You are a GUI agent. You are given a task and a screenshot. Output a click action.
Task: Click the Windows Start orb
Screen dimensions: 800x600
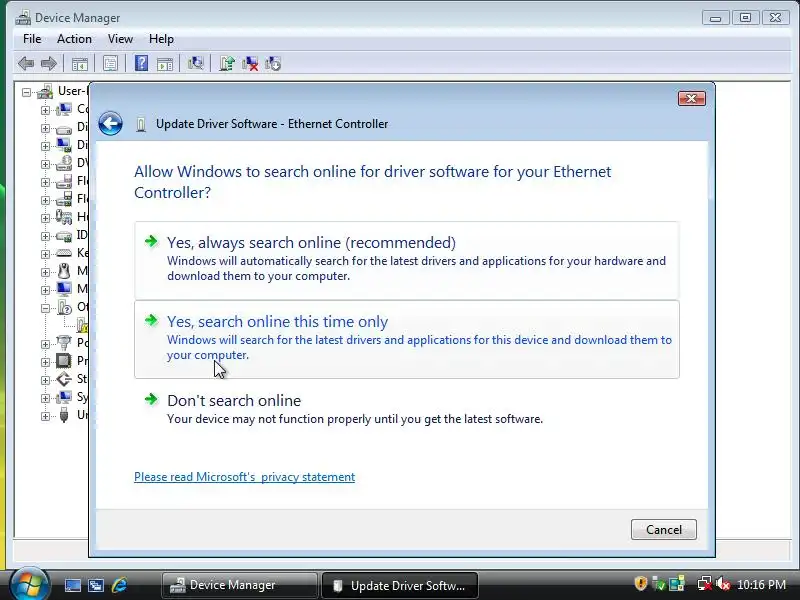coord(29,584)
